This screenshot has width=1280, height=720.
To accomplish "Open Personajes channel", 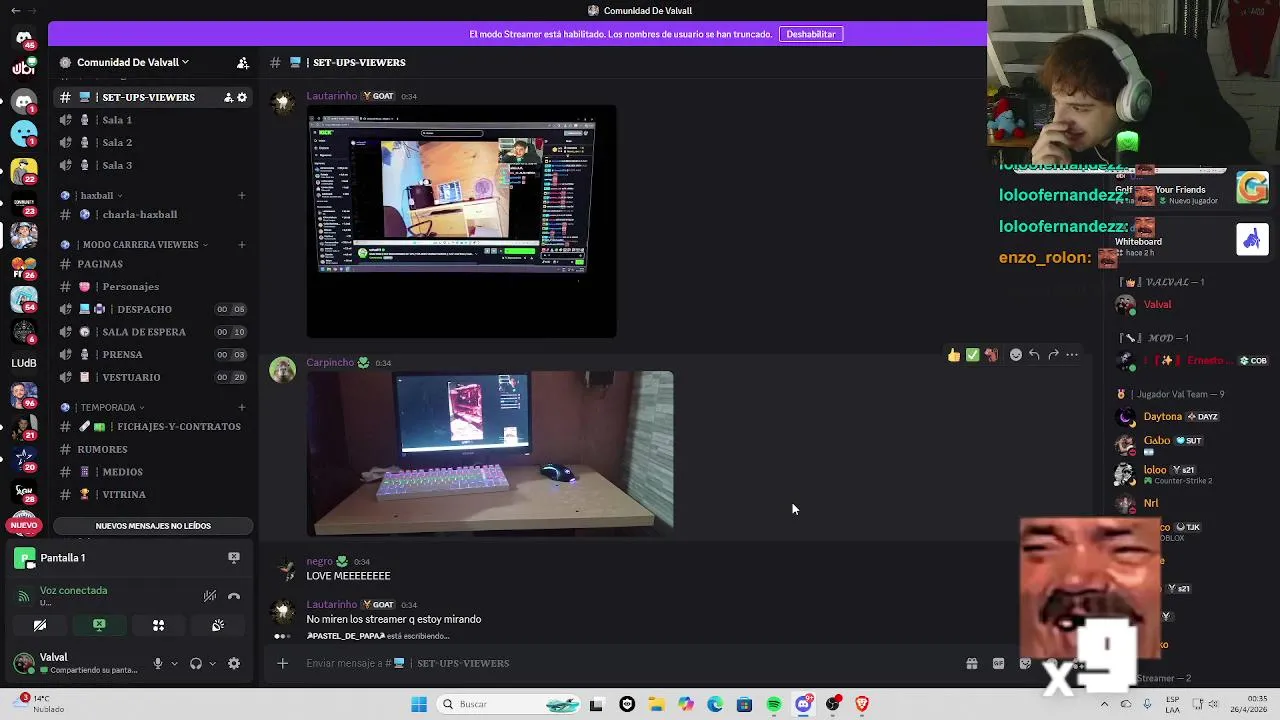I will click(x=153, y=286).
